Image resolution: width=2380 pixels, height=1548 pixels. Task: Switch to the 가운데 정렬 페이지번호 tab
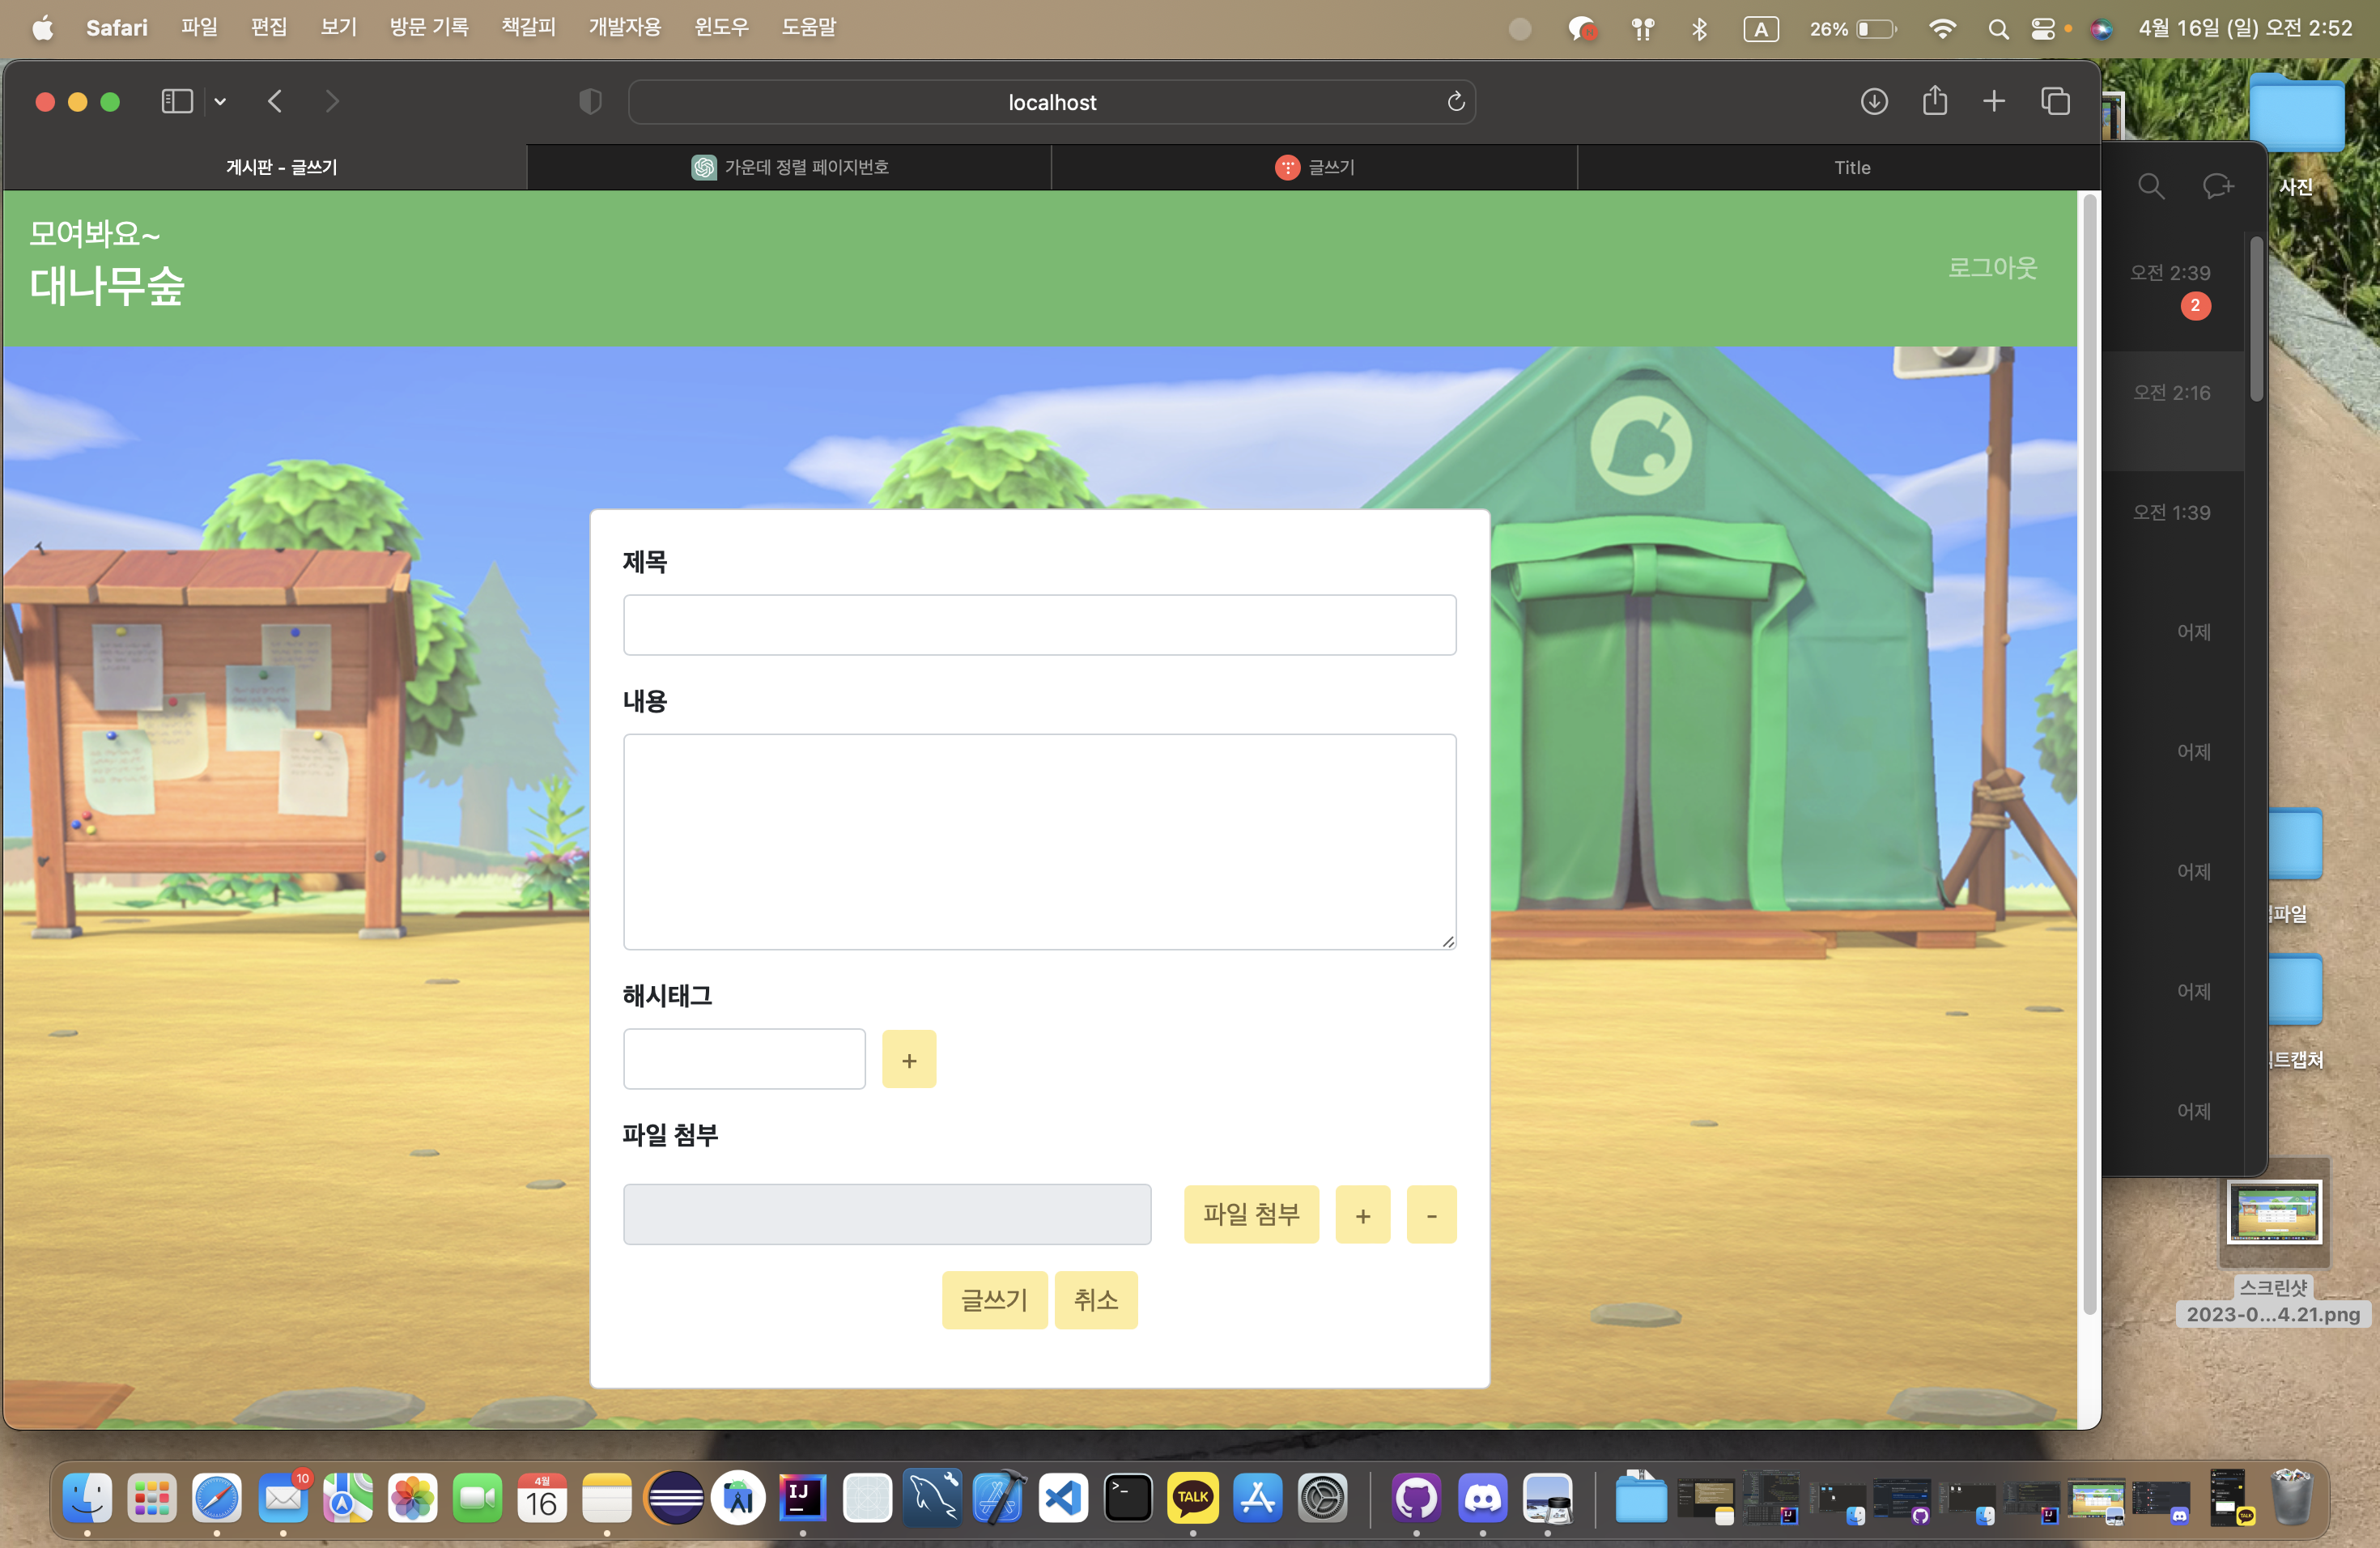pyautogui.click(x=789, y=167)
